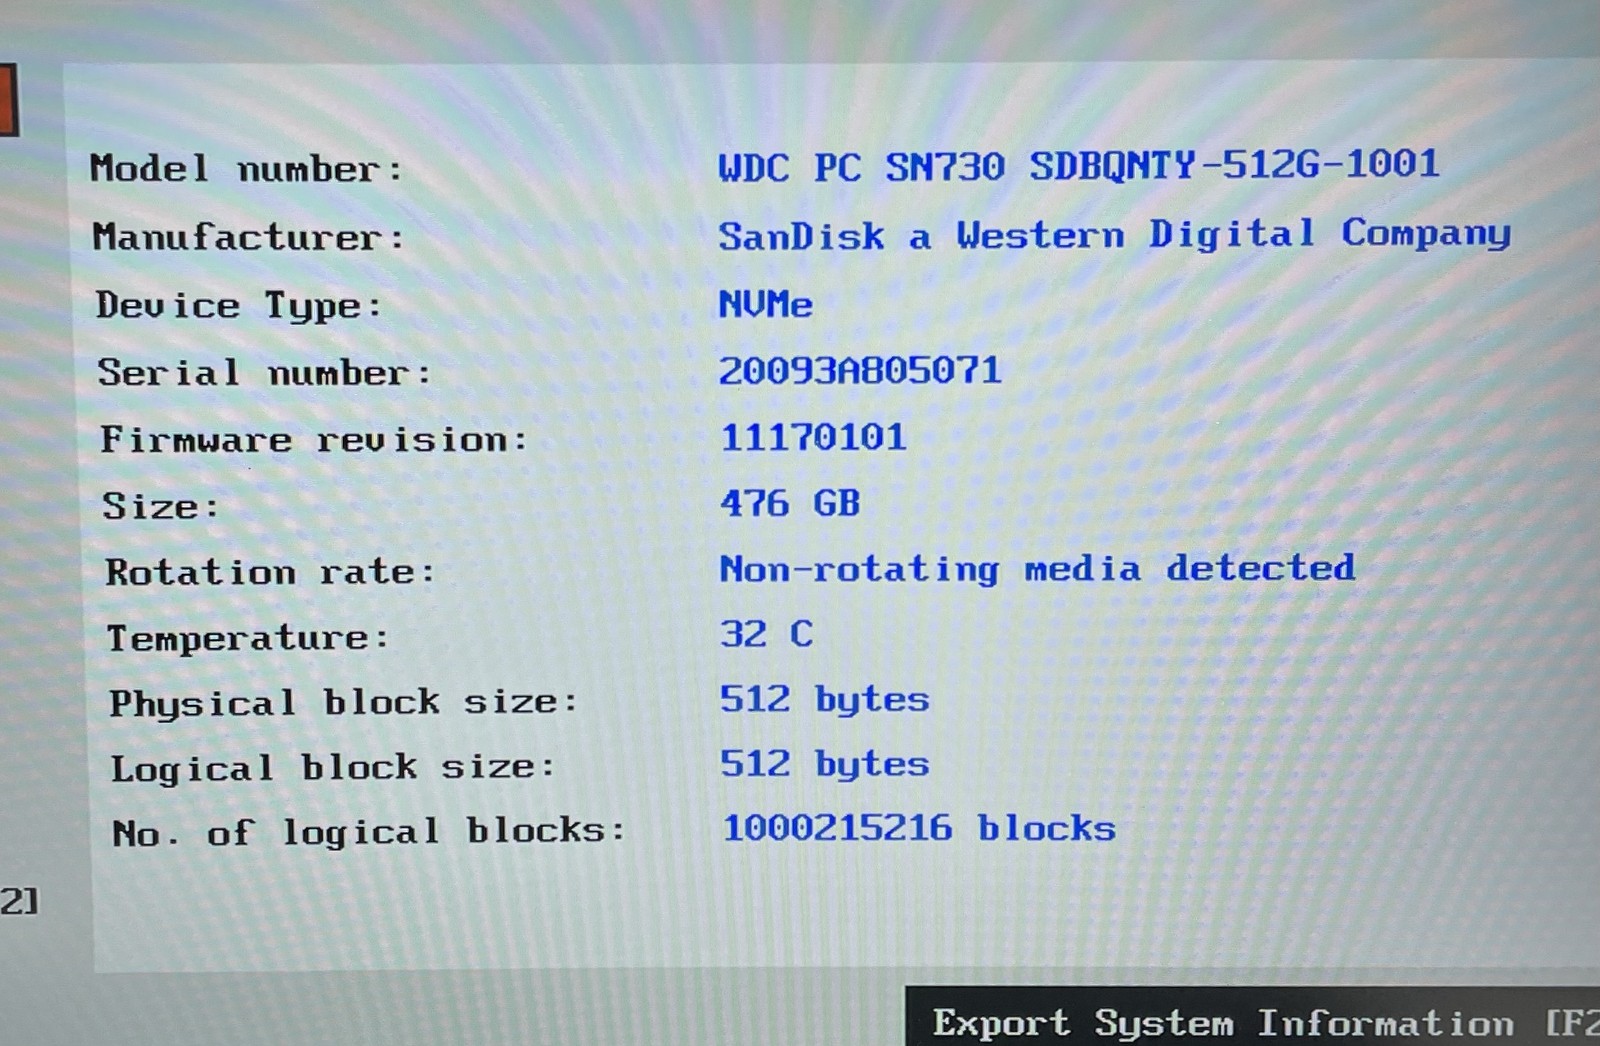Viewport: 1600px width, 1046px height.
Task: Click firmware value '11170101'
Action: [814, 437]
